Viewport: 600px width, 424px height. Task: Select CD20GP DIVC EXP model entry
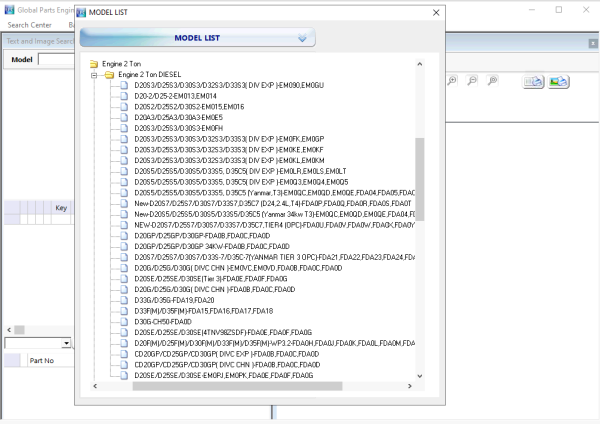pos(227,354)
